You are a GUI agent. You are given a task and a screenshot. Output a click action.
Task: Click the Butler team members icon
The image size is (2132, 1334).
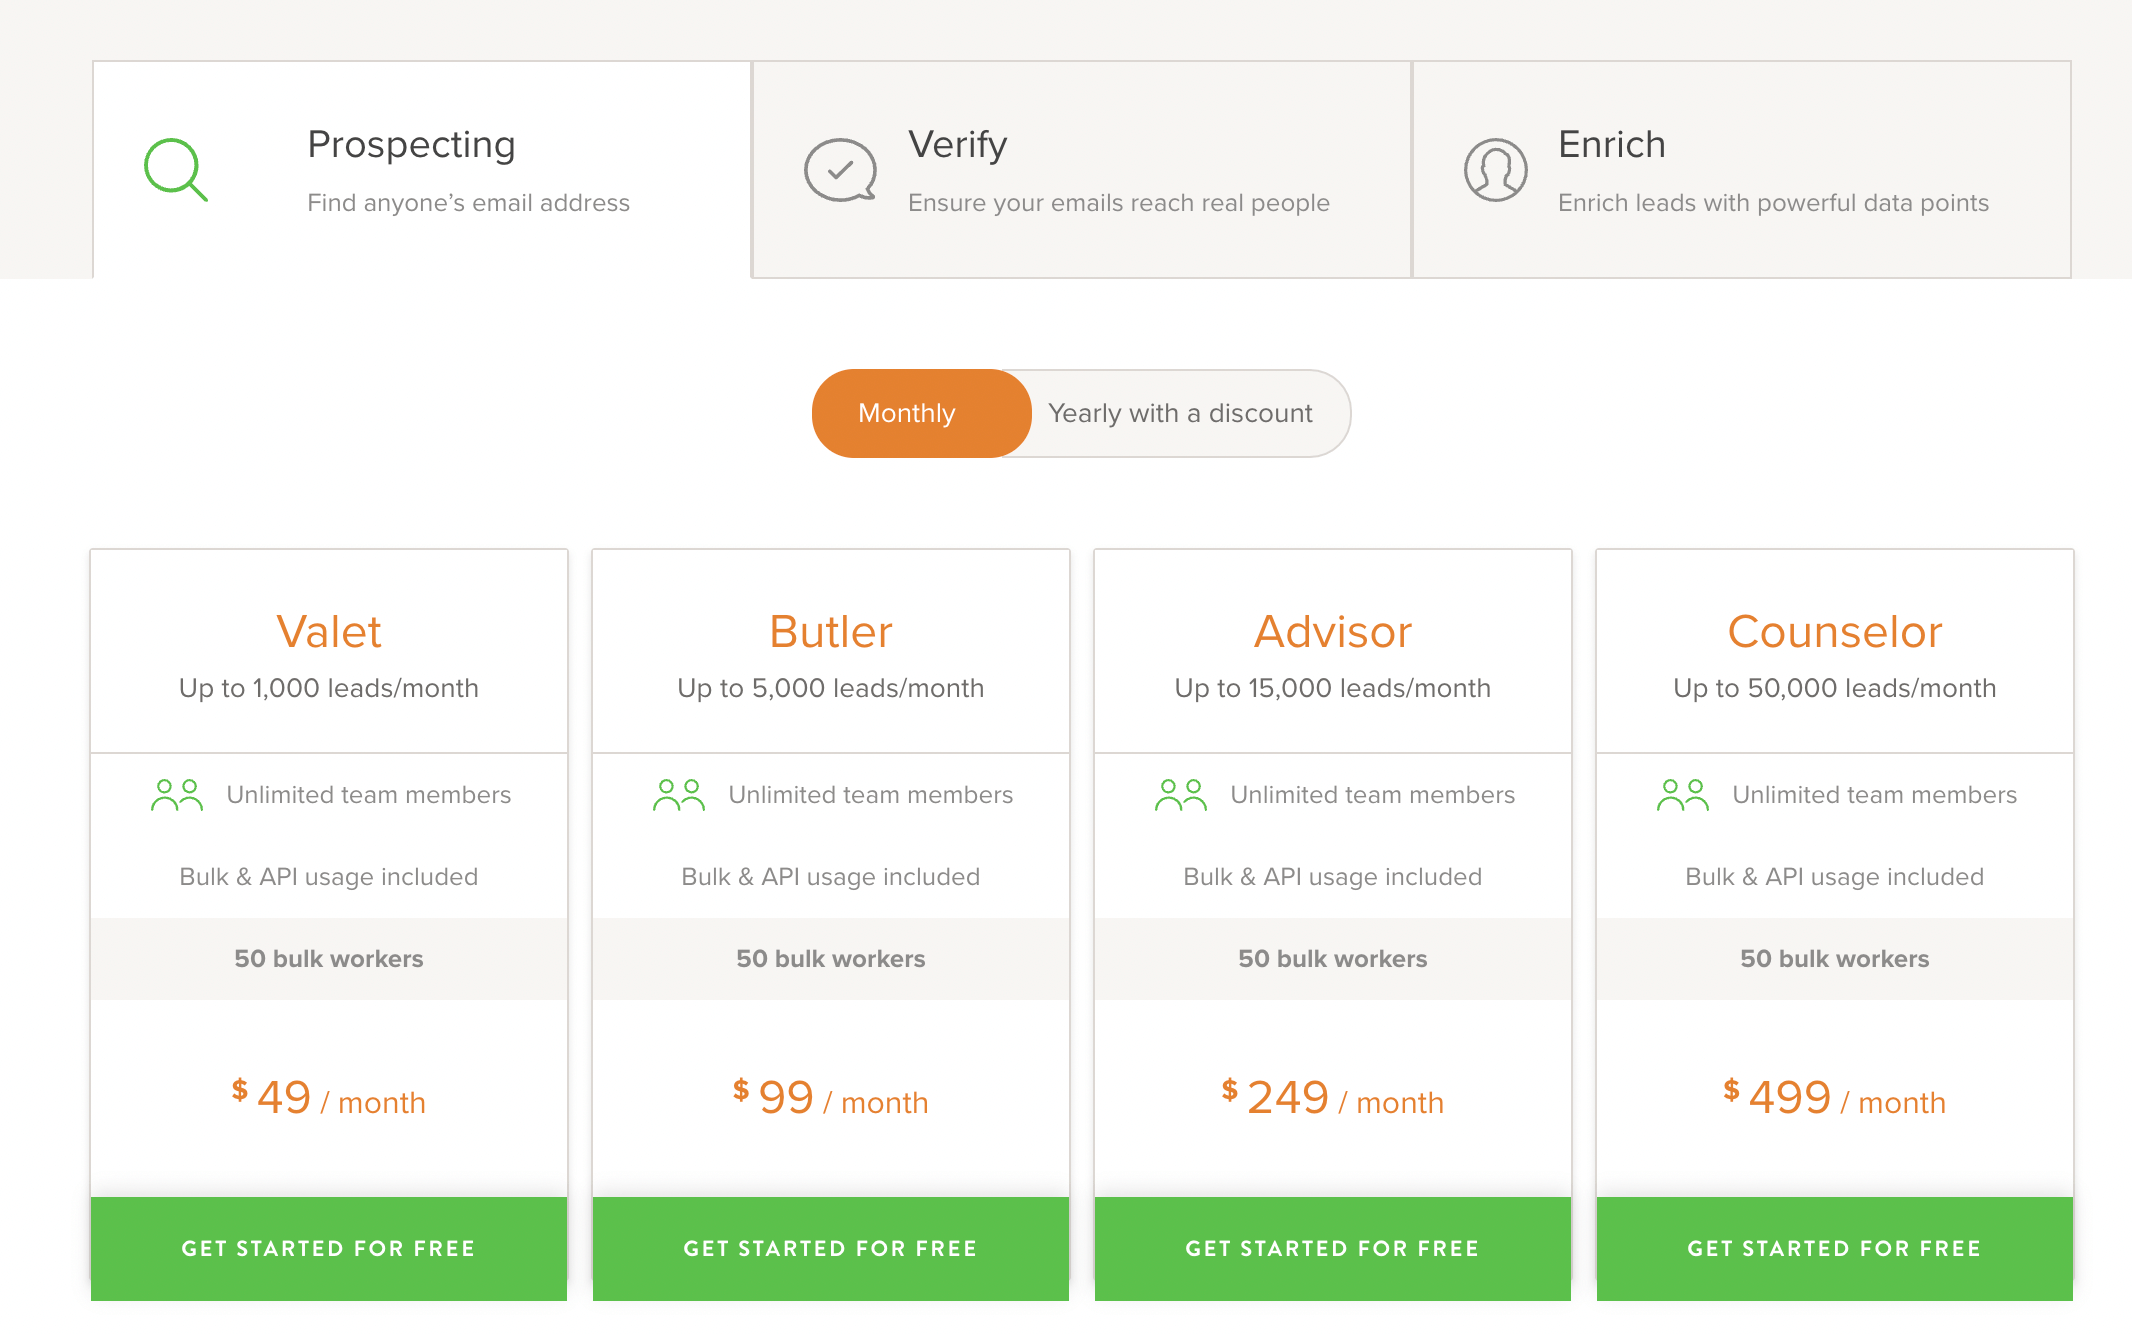click(x=677, y=796)
